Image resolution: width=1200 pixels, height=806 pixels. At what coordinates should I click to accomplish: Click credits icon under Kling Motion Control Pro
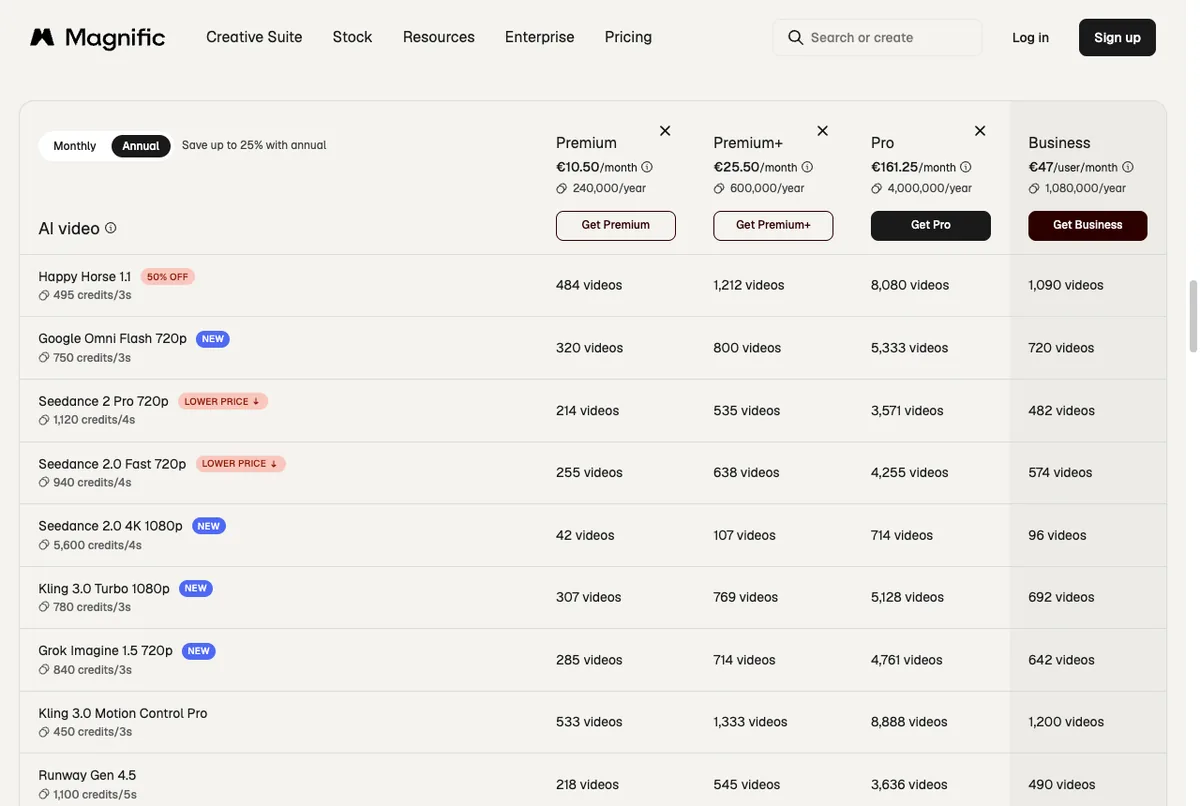pos(44,732)
